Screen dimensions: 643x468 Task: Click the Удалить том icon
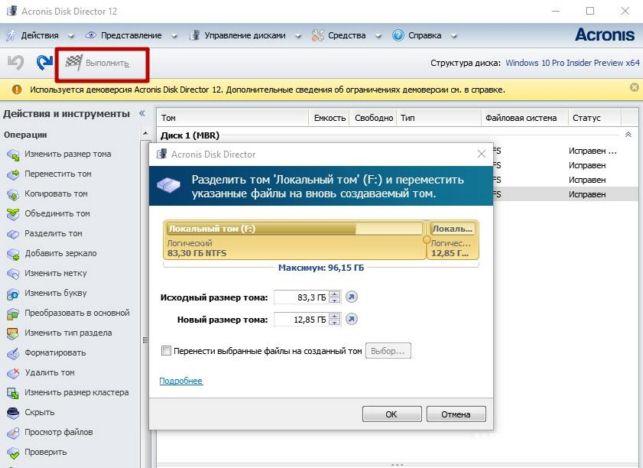tap(13, 373)
